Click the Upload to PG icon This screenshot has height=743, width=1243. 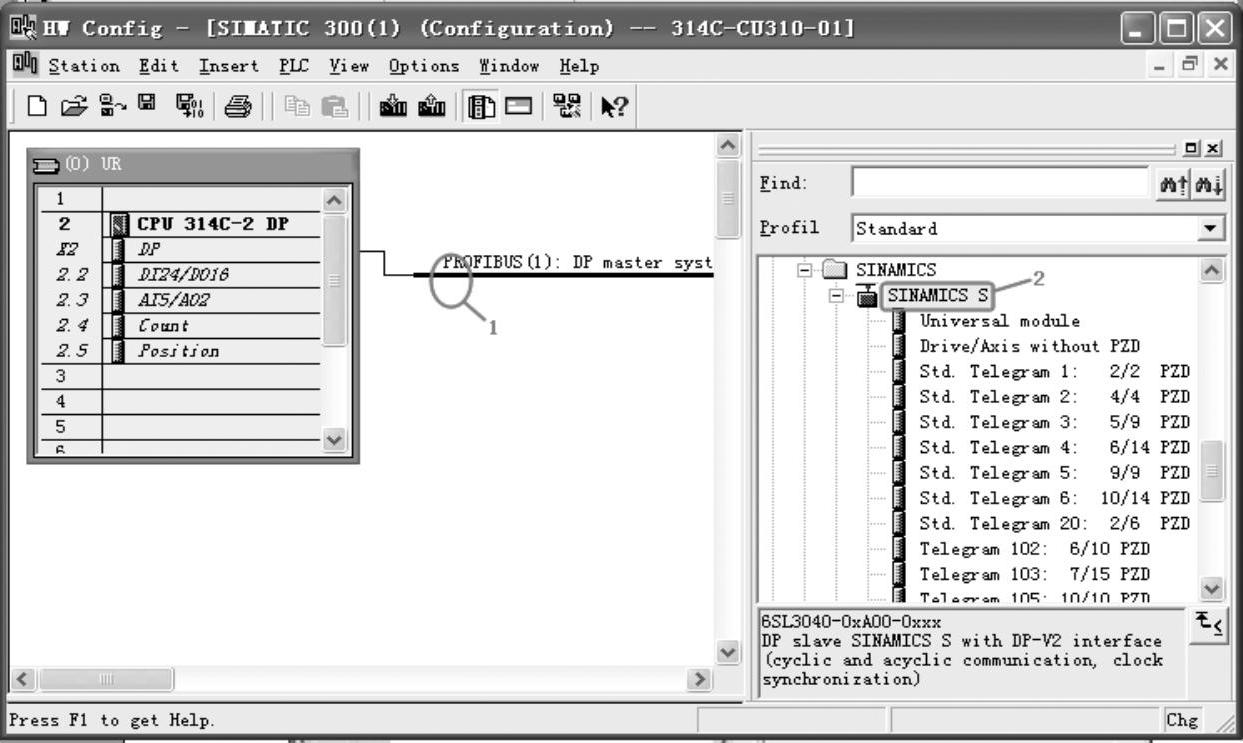432,106
